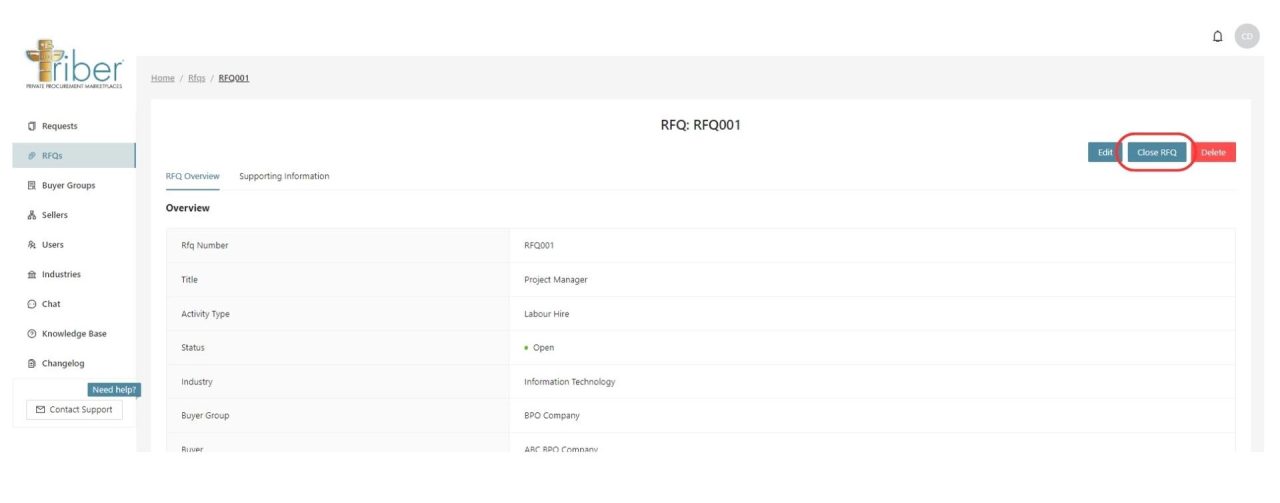This screenshot has height=503, width=1280.
Task: Click the red Delete button
Action: coord(1213,152)
